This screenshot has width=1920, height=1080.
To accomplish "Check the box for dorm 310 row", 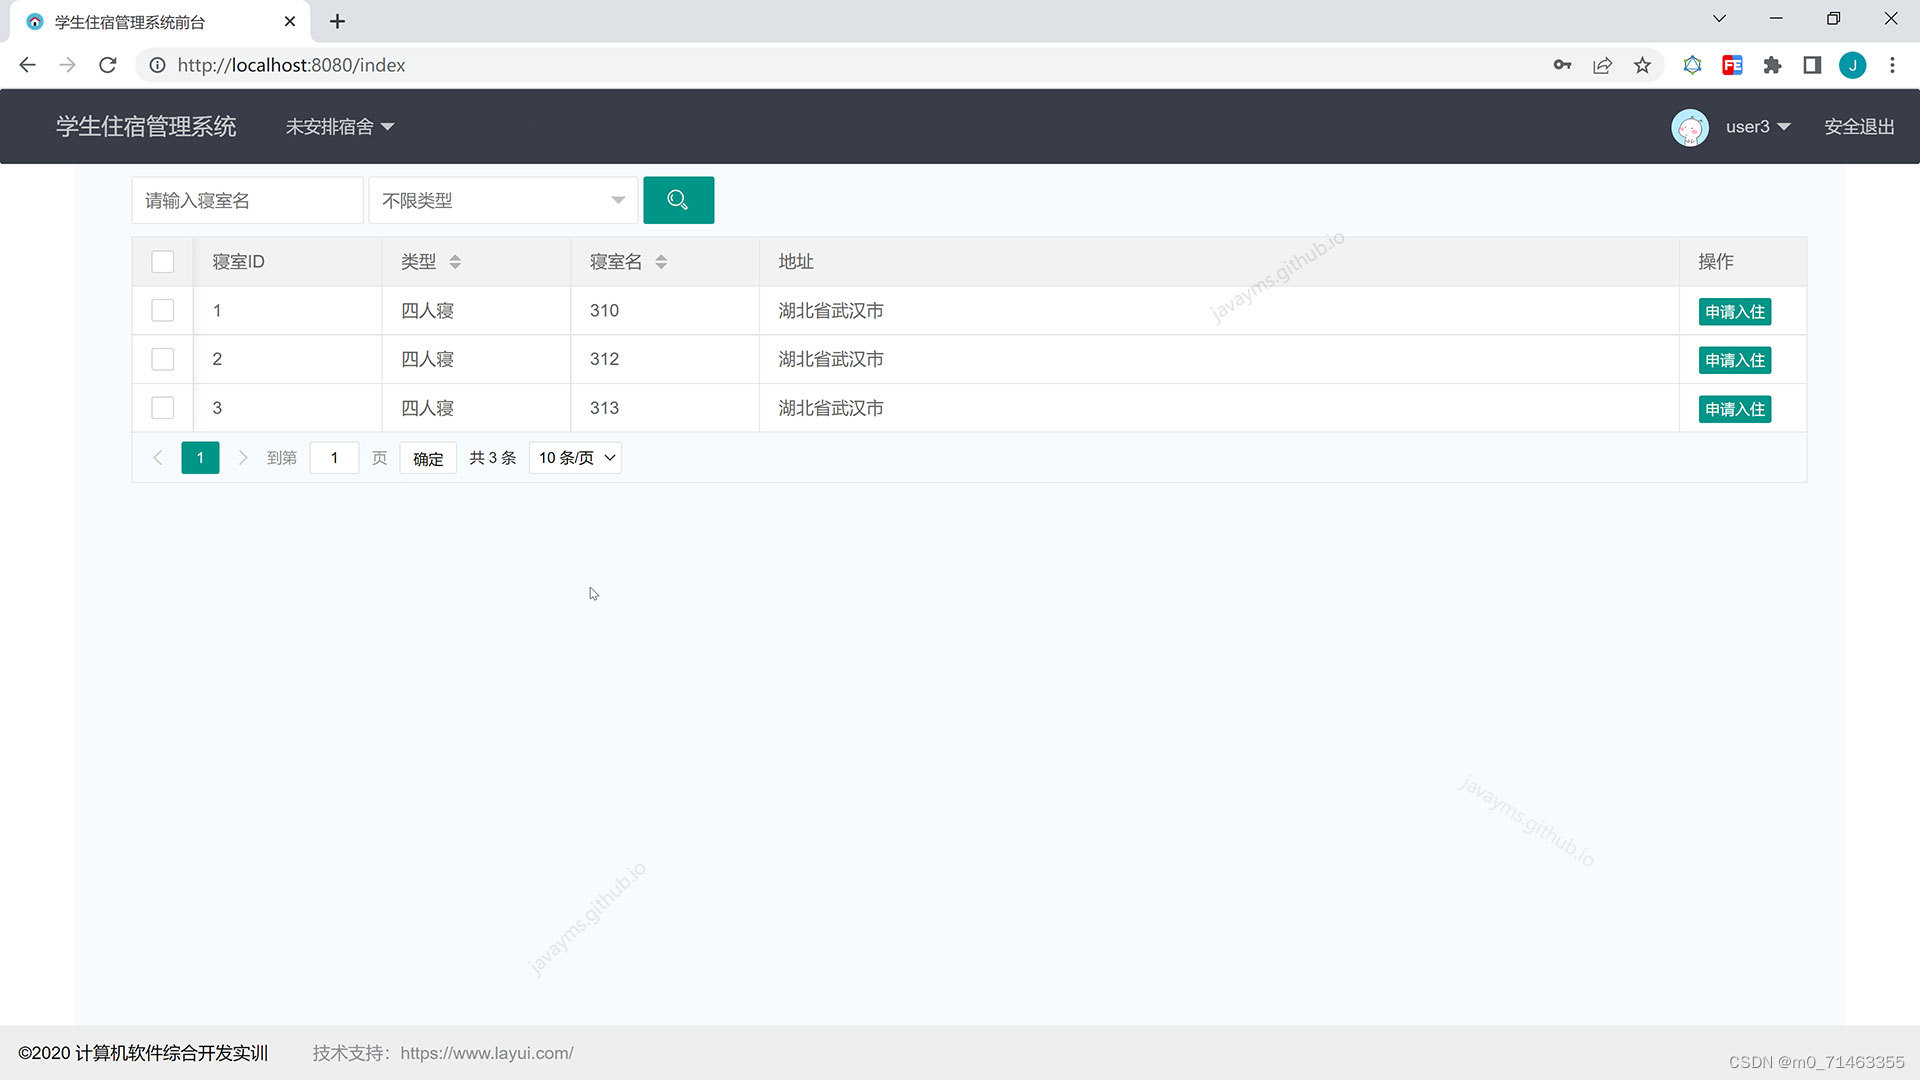I will click(x=162, y=311).
